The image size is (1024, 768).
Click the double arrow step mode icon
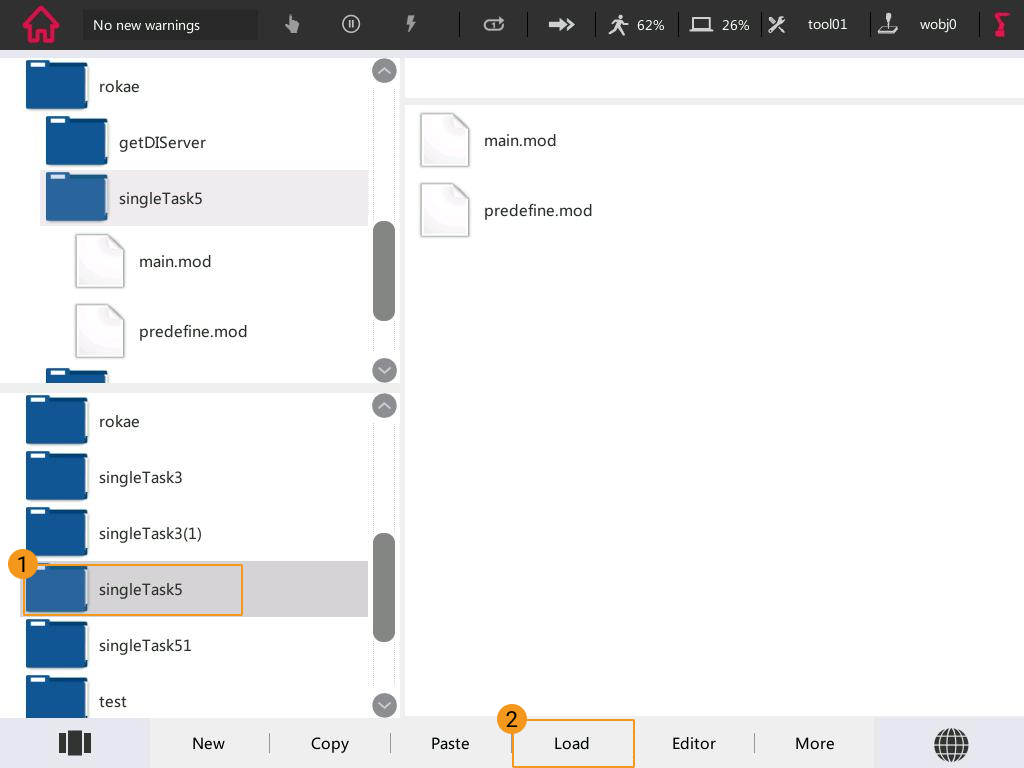tap(562, 25)
